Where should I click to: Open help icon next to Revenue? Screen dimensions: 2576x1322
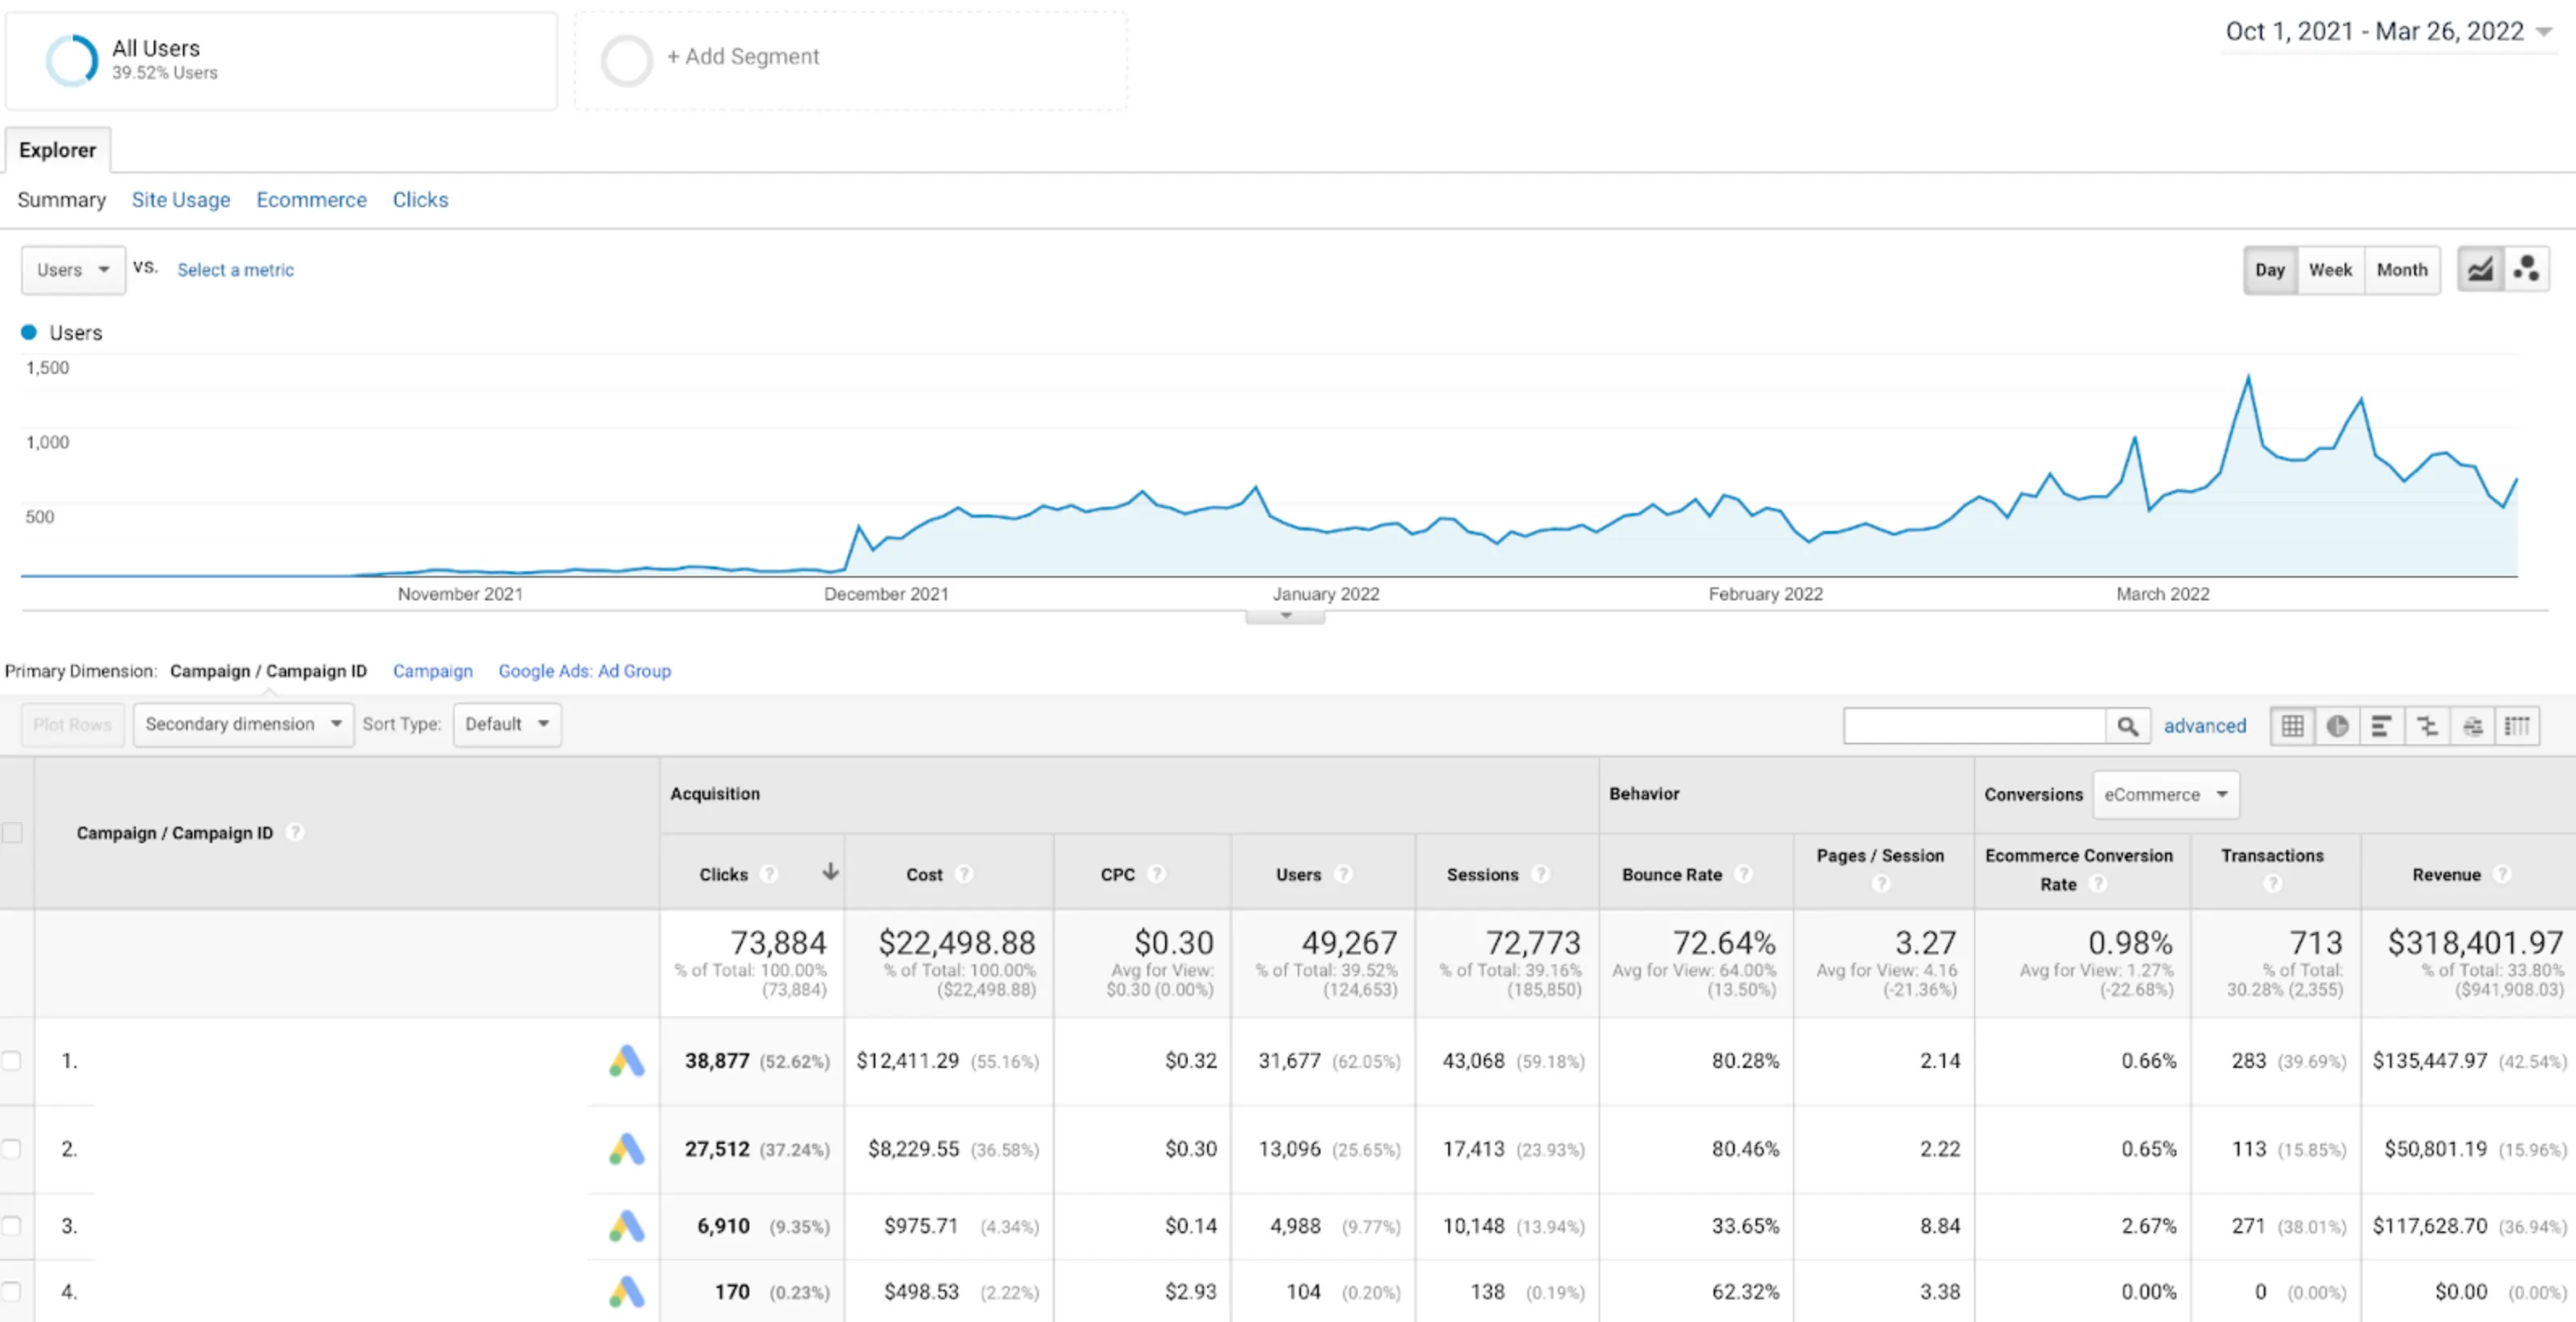(2502, 875)
